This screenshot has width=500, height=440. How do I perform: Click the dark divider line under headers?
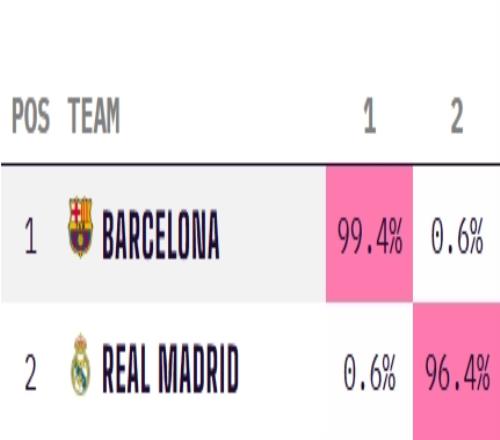[x=250, y=164]
